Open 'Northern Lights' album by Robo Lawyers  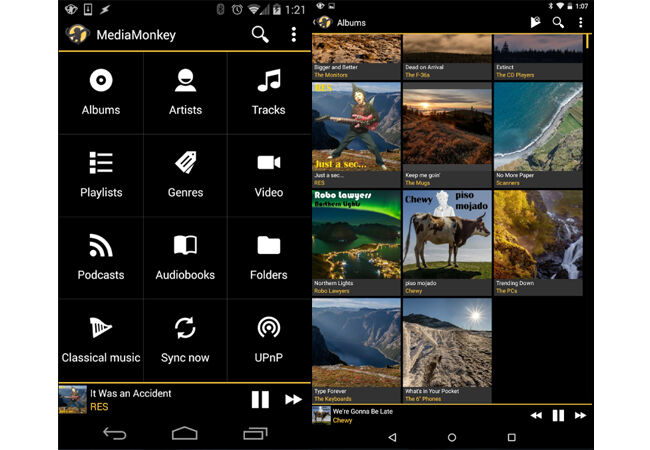pos(357,243)
